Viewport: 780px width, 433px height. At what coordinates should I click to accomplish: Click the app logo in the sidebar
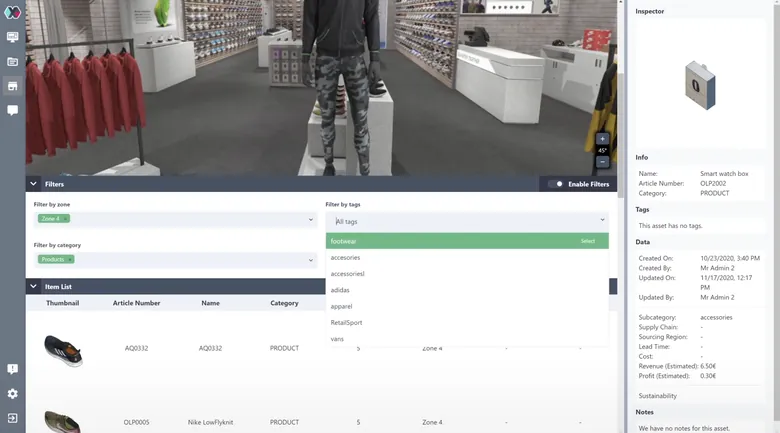pyautogui.click(x=12, y=12)
